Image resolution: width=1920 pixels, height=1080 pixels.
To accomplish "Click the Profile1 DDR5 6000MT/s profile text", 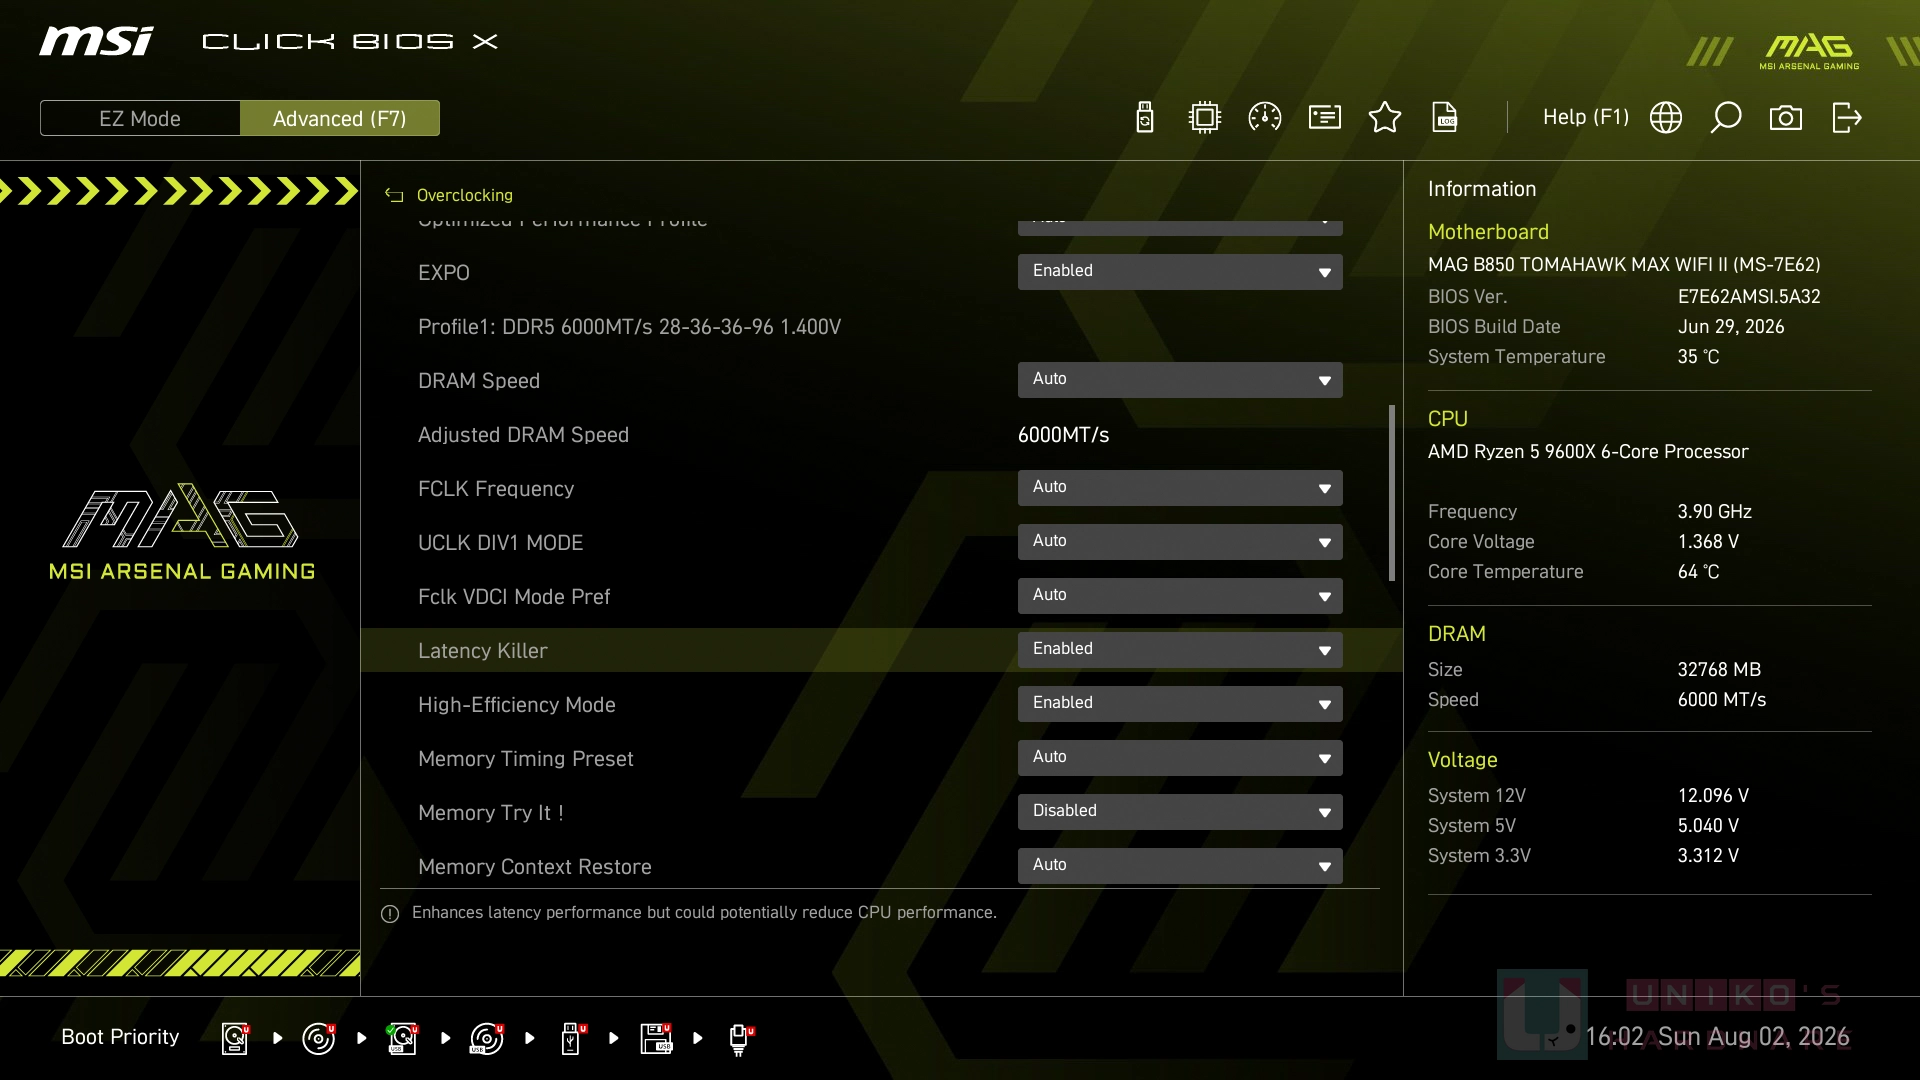I will (629, 327).
